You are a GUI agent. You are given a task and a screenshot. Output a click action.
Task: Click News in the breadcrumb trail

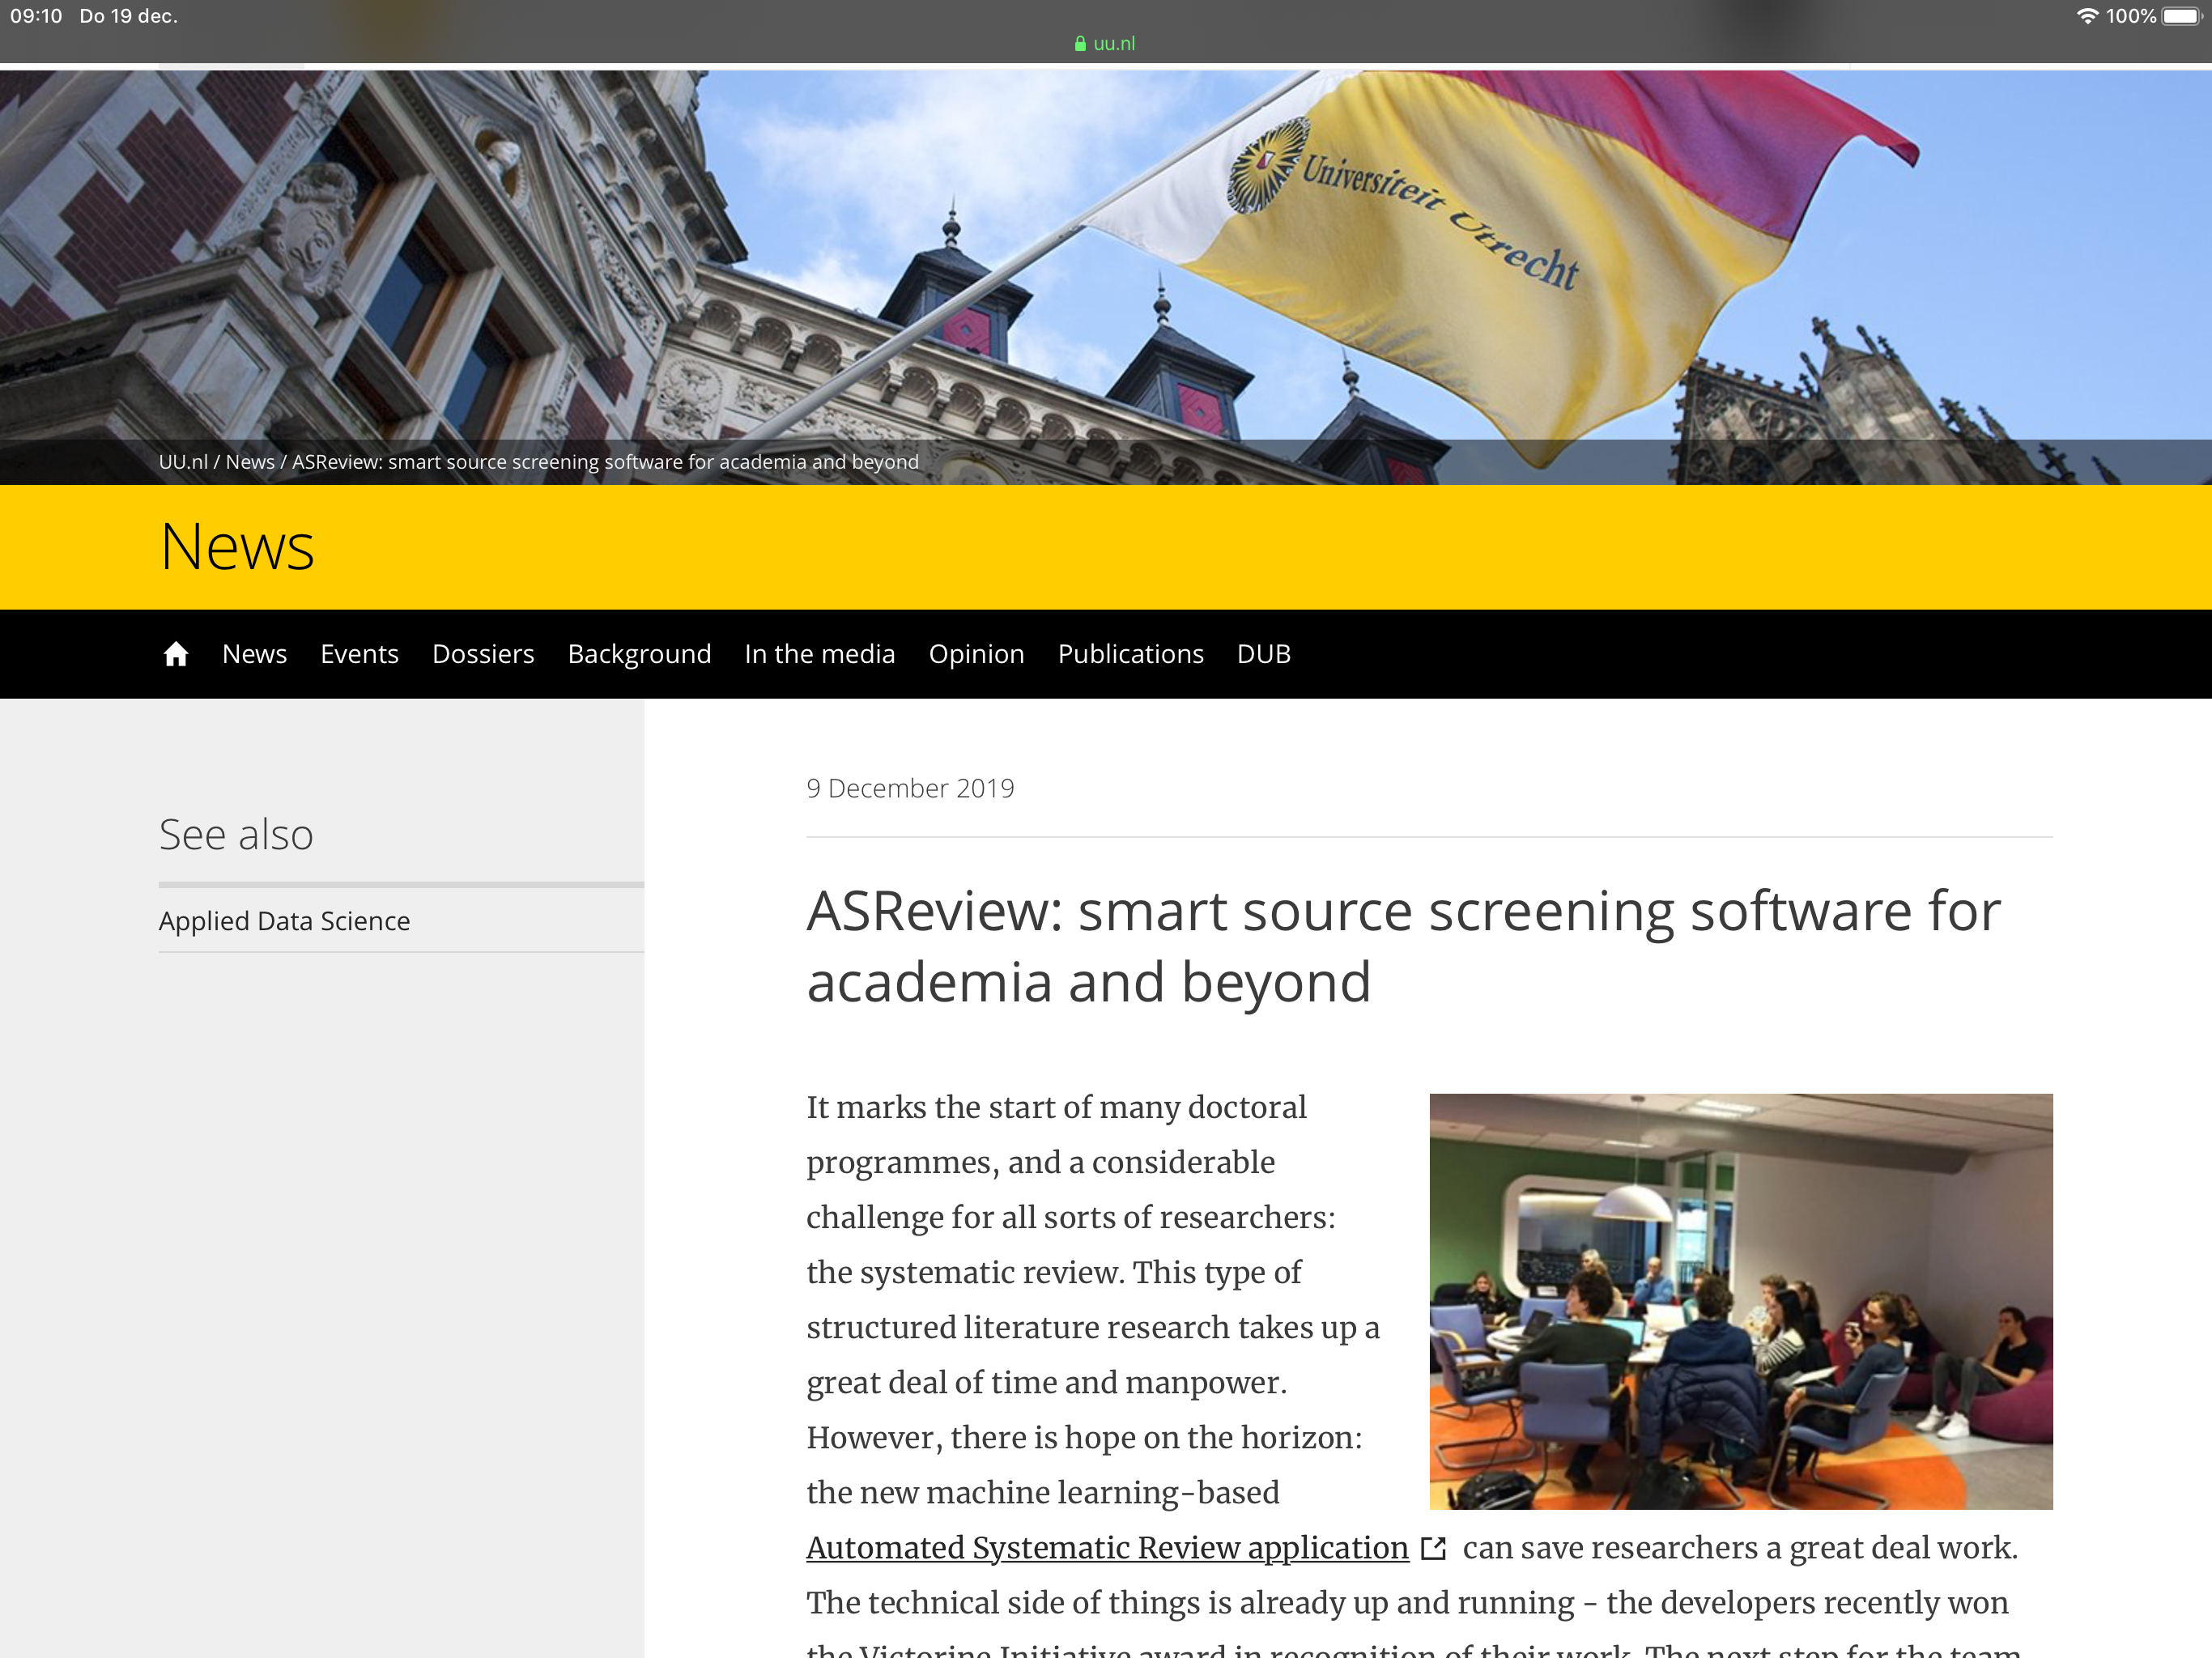point(250,462)
